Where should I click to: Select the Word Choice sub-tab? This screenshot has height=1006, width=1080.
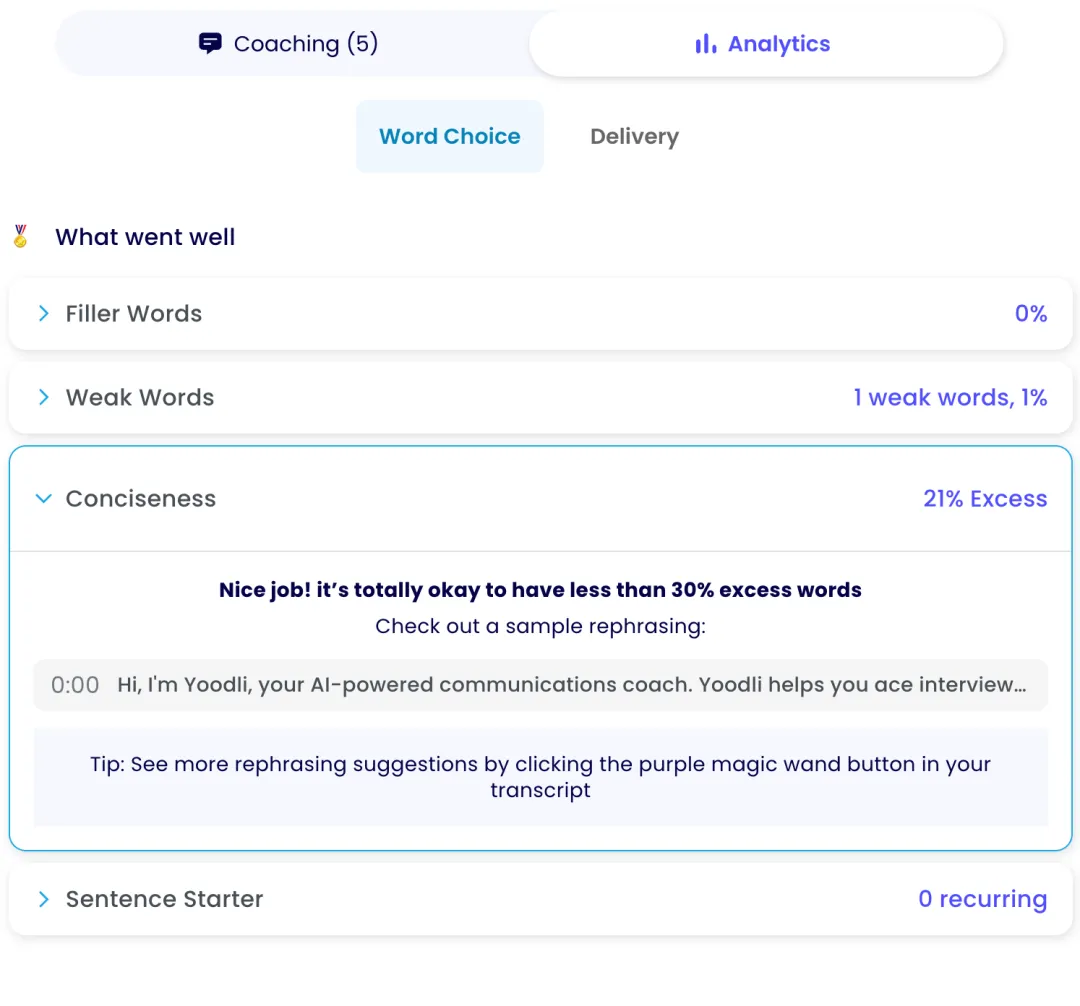[450, 136]
